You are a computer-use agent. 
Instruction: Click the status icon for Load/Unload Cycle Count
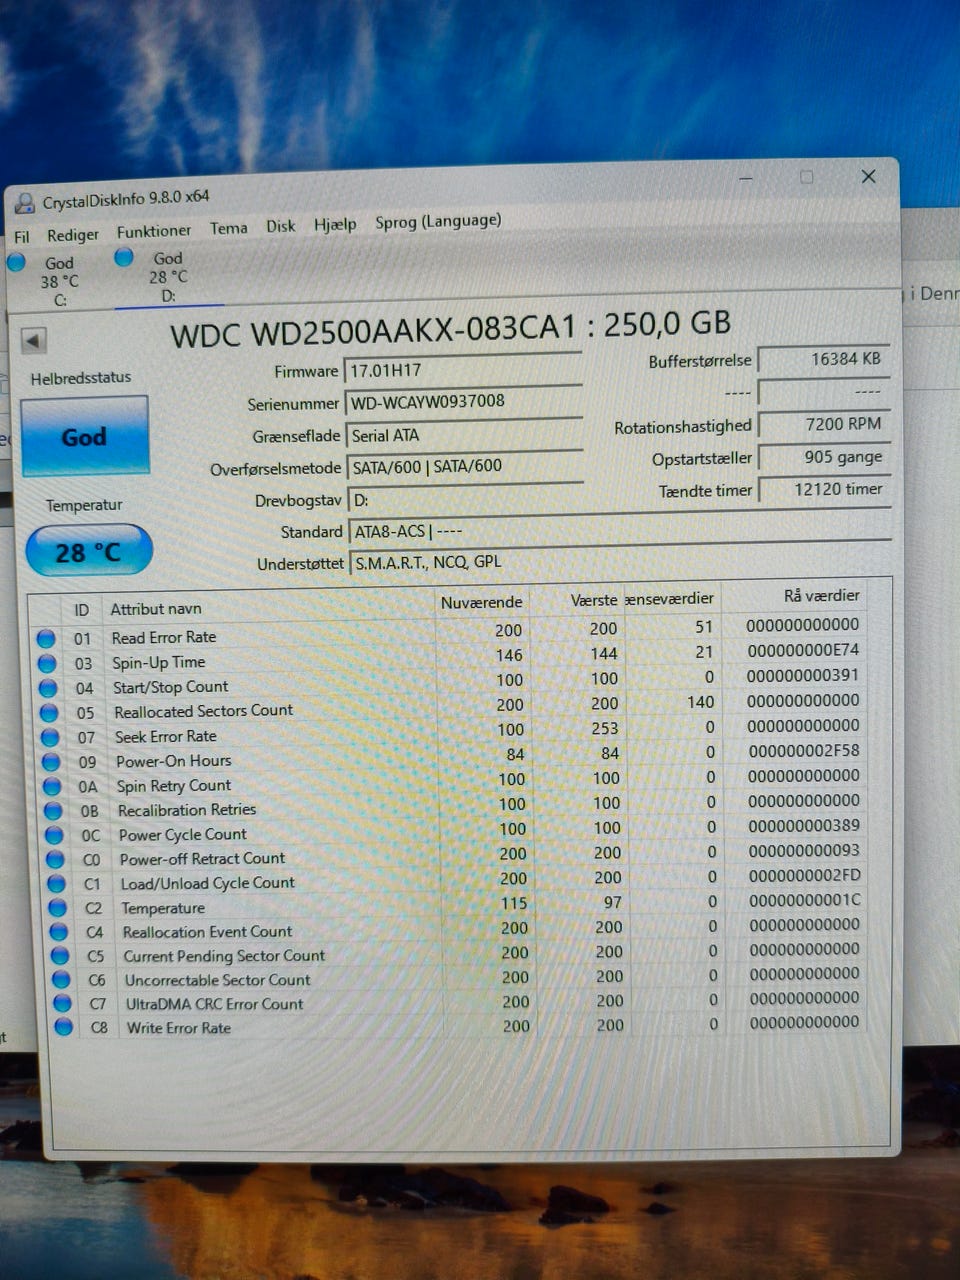pos(57,884)
